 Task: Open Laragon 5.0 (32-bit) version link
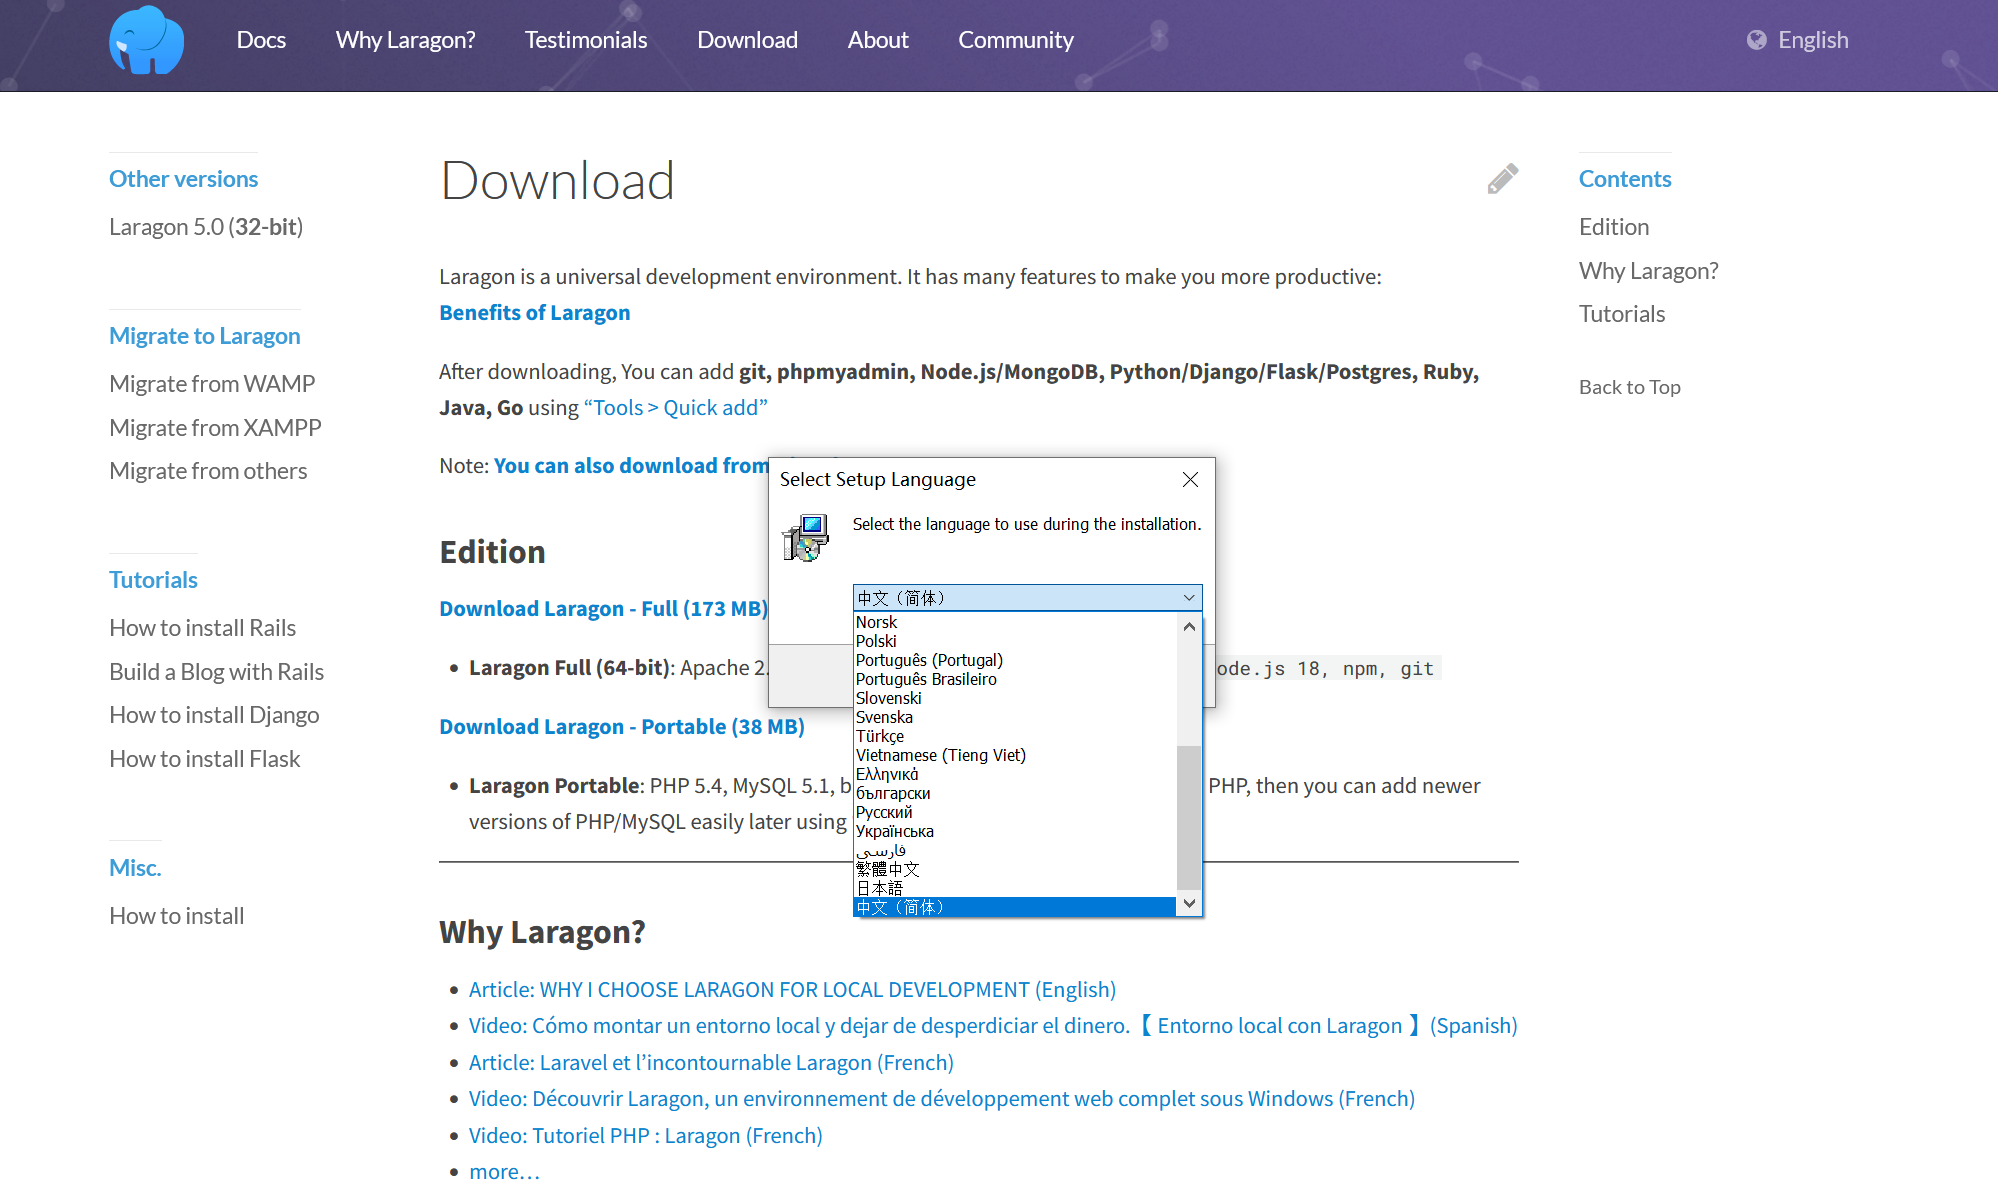pos(206,227)
